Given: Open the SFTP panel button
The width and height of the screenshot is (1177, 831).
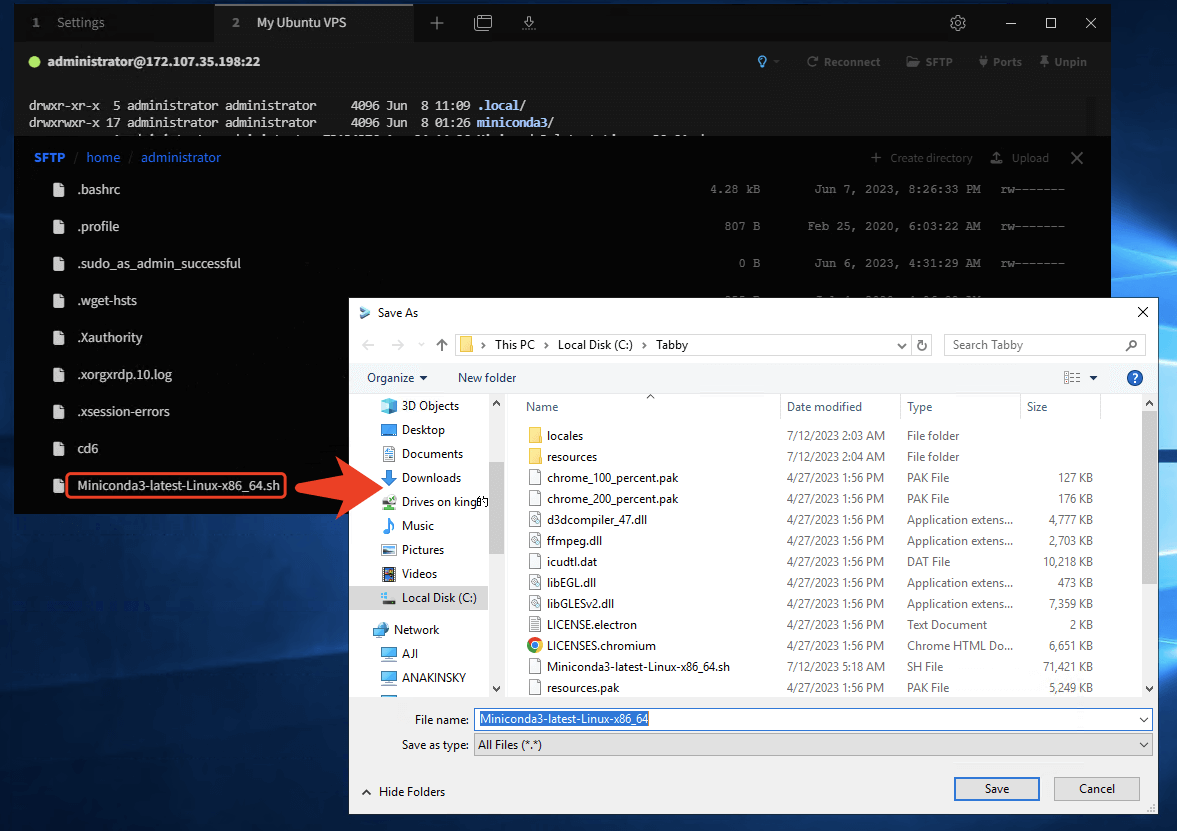Looking at the screenshot, I should point(929,62).
